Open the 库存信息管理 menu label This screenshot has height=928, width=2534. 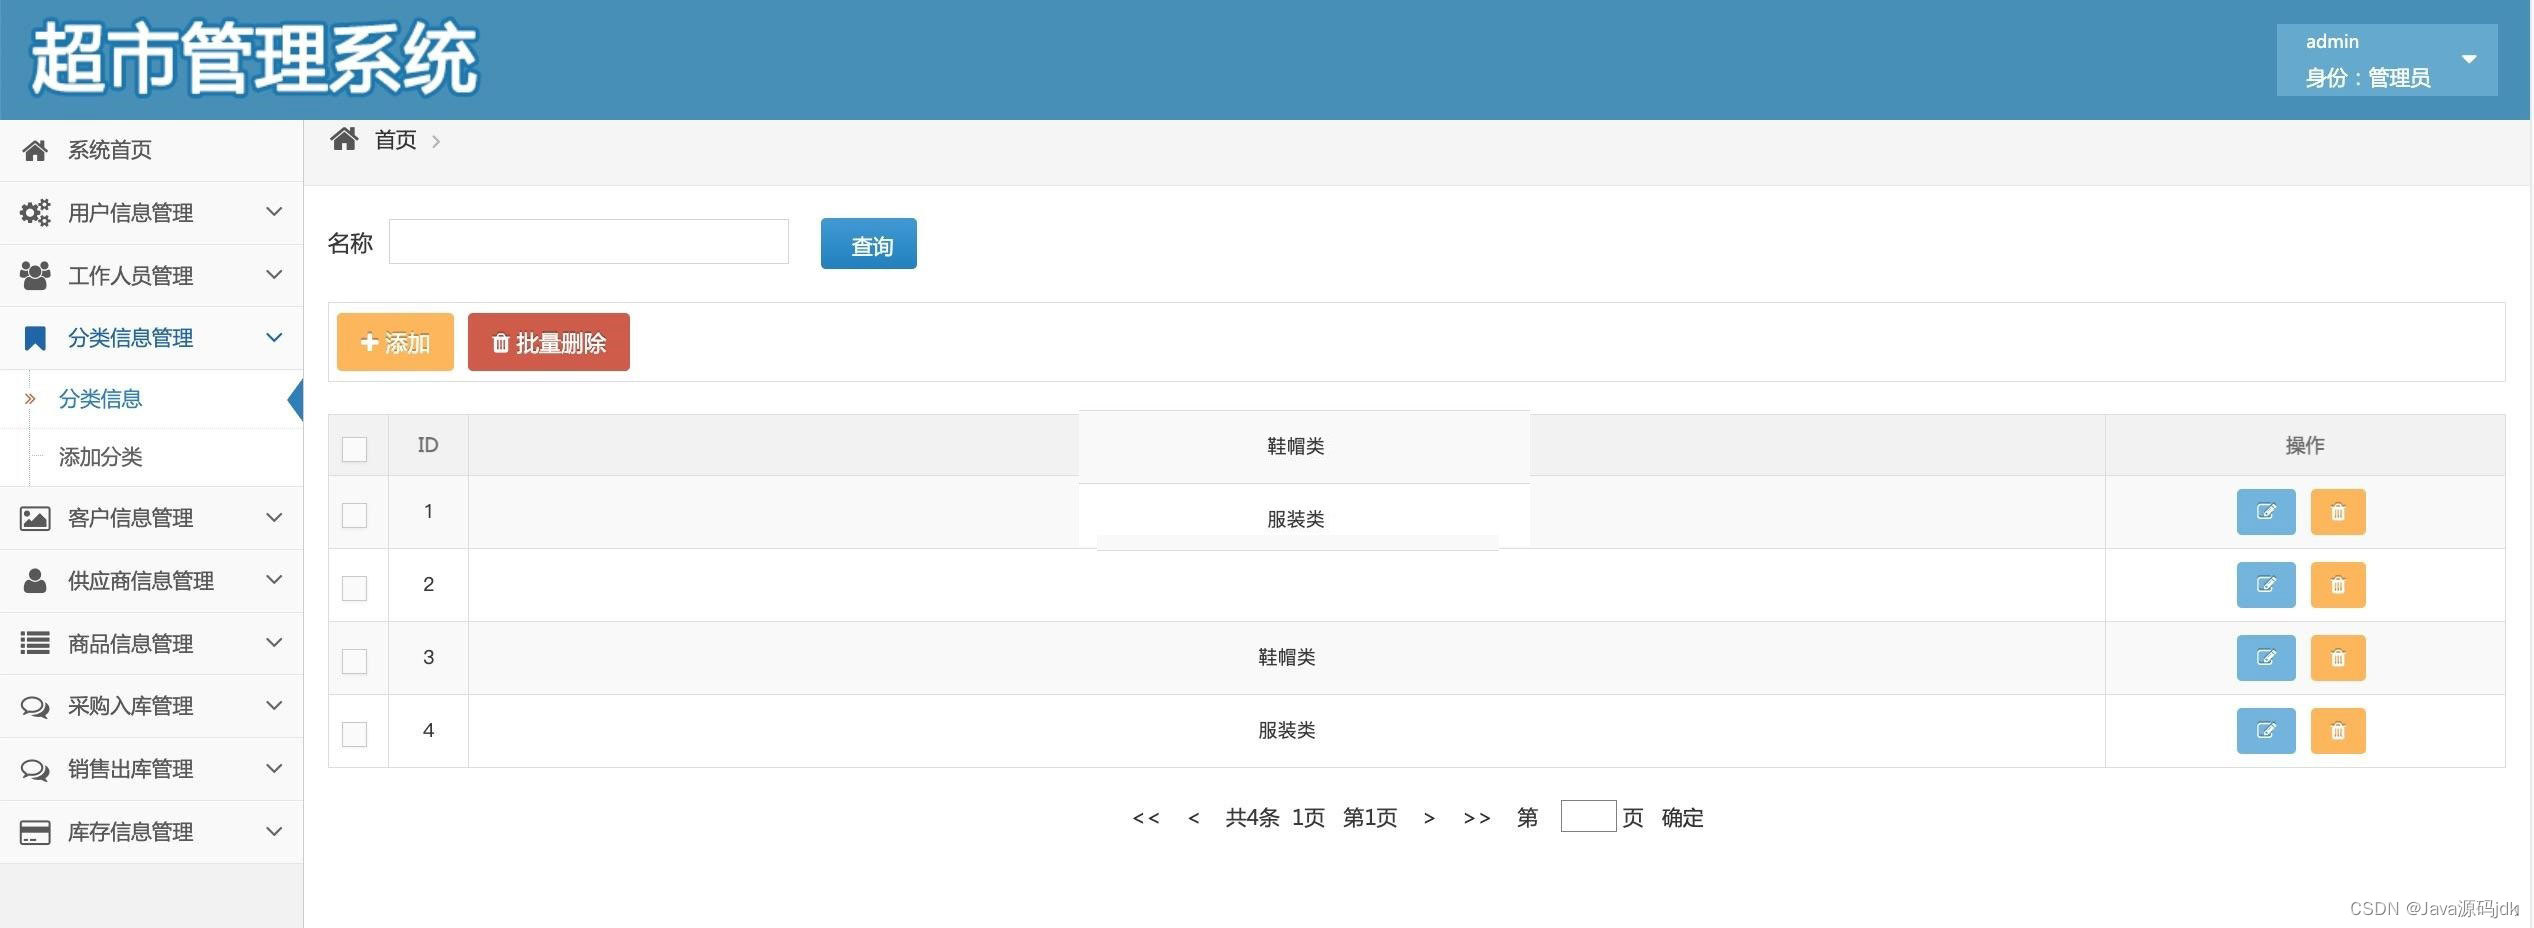[x=131, y=832]
